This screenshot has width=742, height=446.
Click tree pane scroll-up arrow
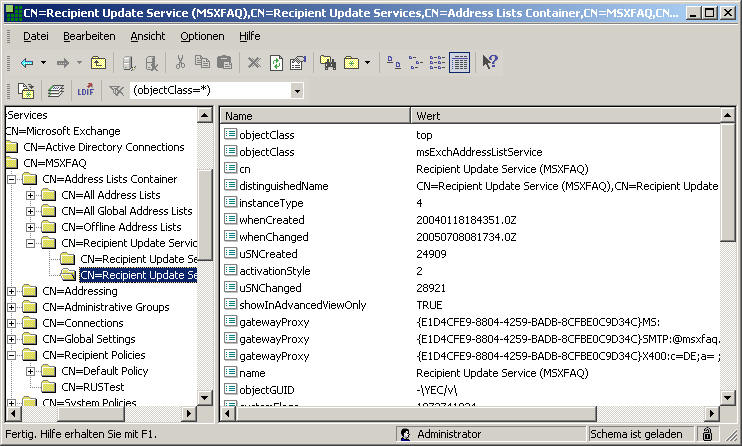[205, 115]
